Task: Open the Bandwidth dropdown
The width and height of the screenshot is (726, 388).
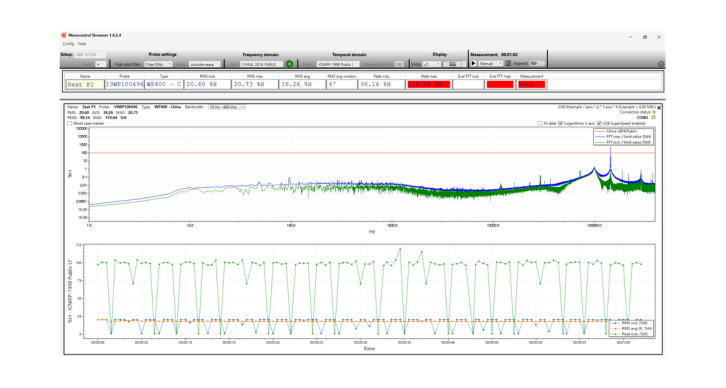Action: [x=226, y=107]
